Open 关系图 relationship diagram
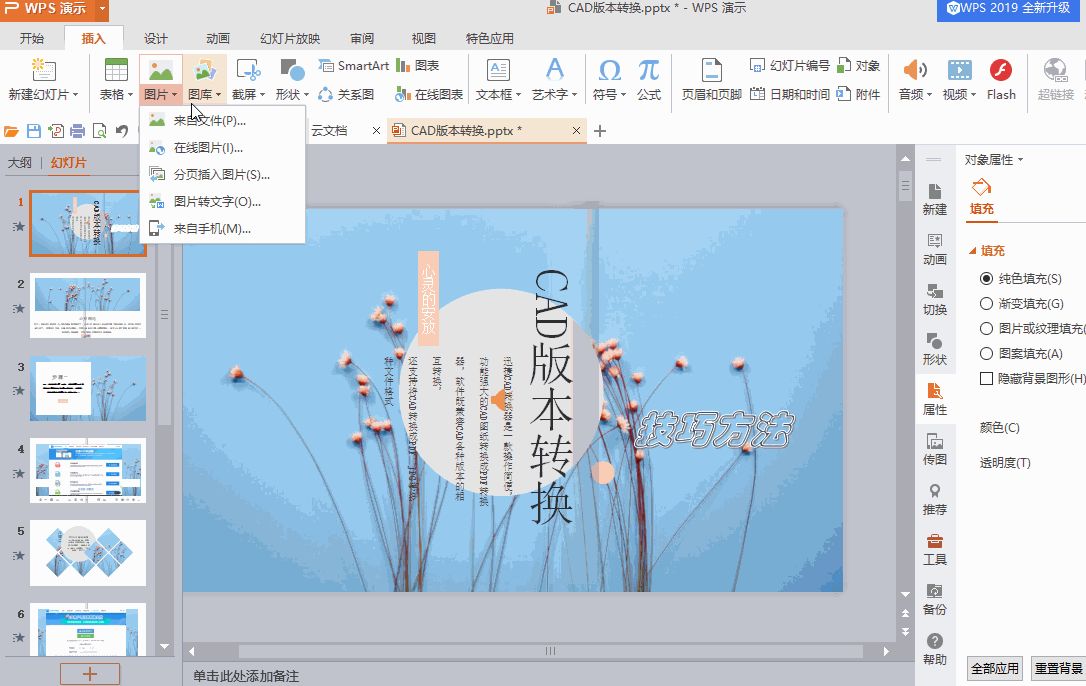The height and width of the screenshot is (686, 1086). (x=346, y=94)
